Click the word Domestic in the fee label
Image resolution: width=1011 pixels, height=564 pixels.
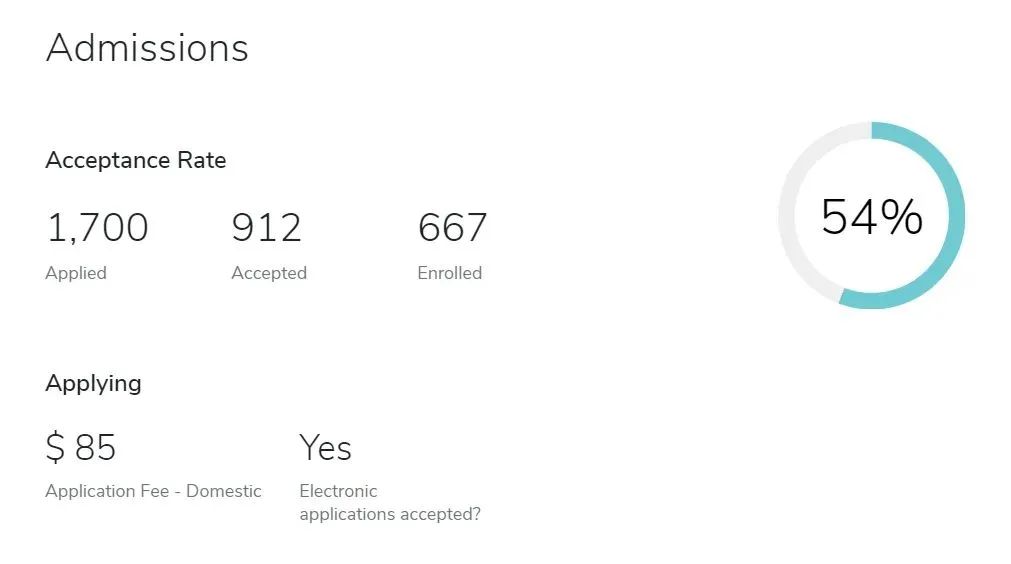point(224,491)
